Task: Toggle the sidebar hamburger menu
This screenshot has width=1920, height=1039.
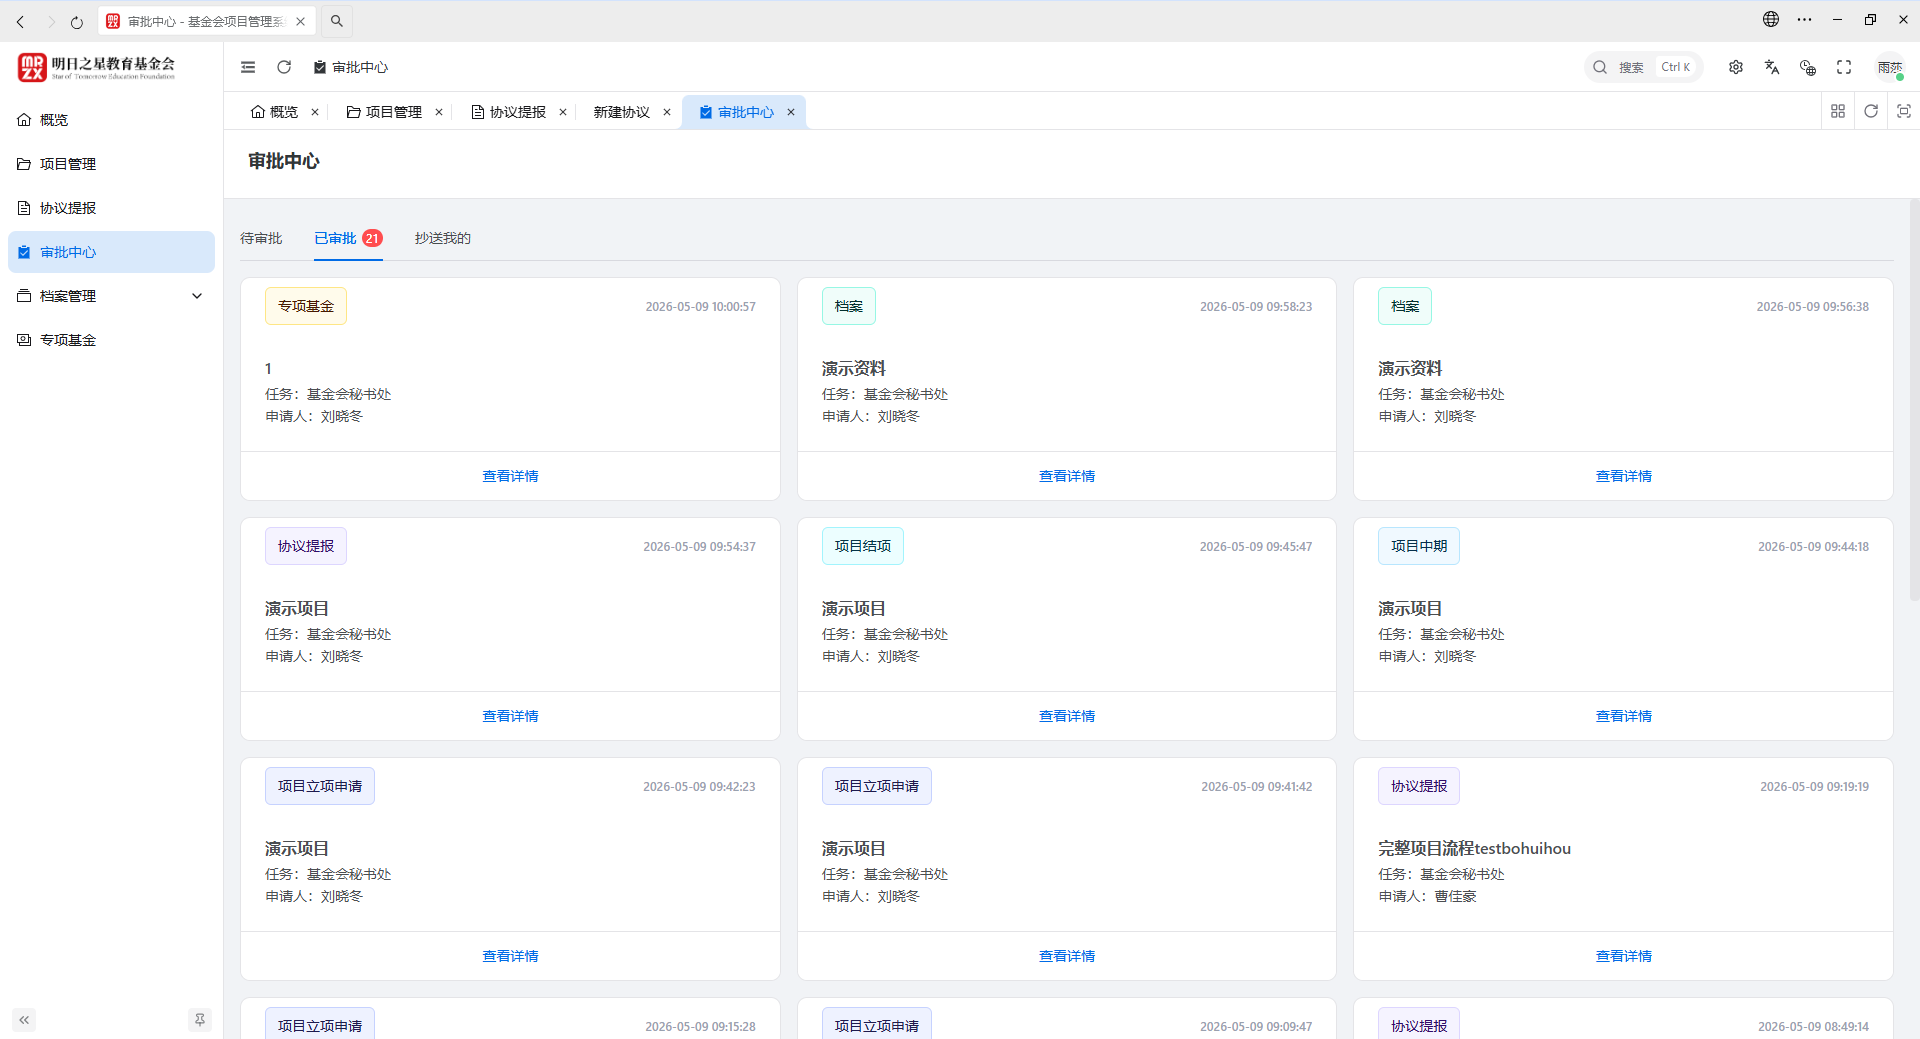Action: (x=248, y=67)
